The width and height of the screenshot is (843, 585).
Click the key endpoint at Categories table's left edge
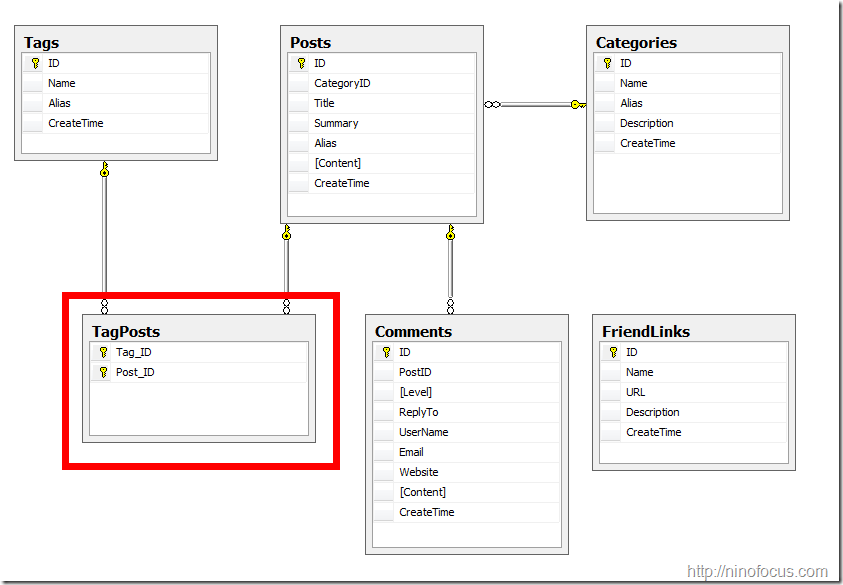pyautogui.click(x=578, y=104)
